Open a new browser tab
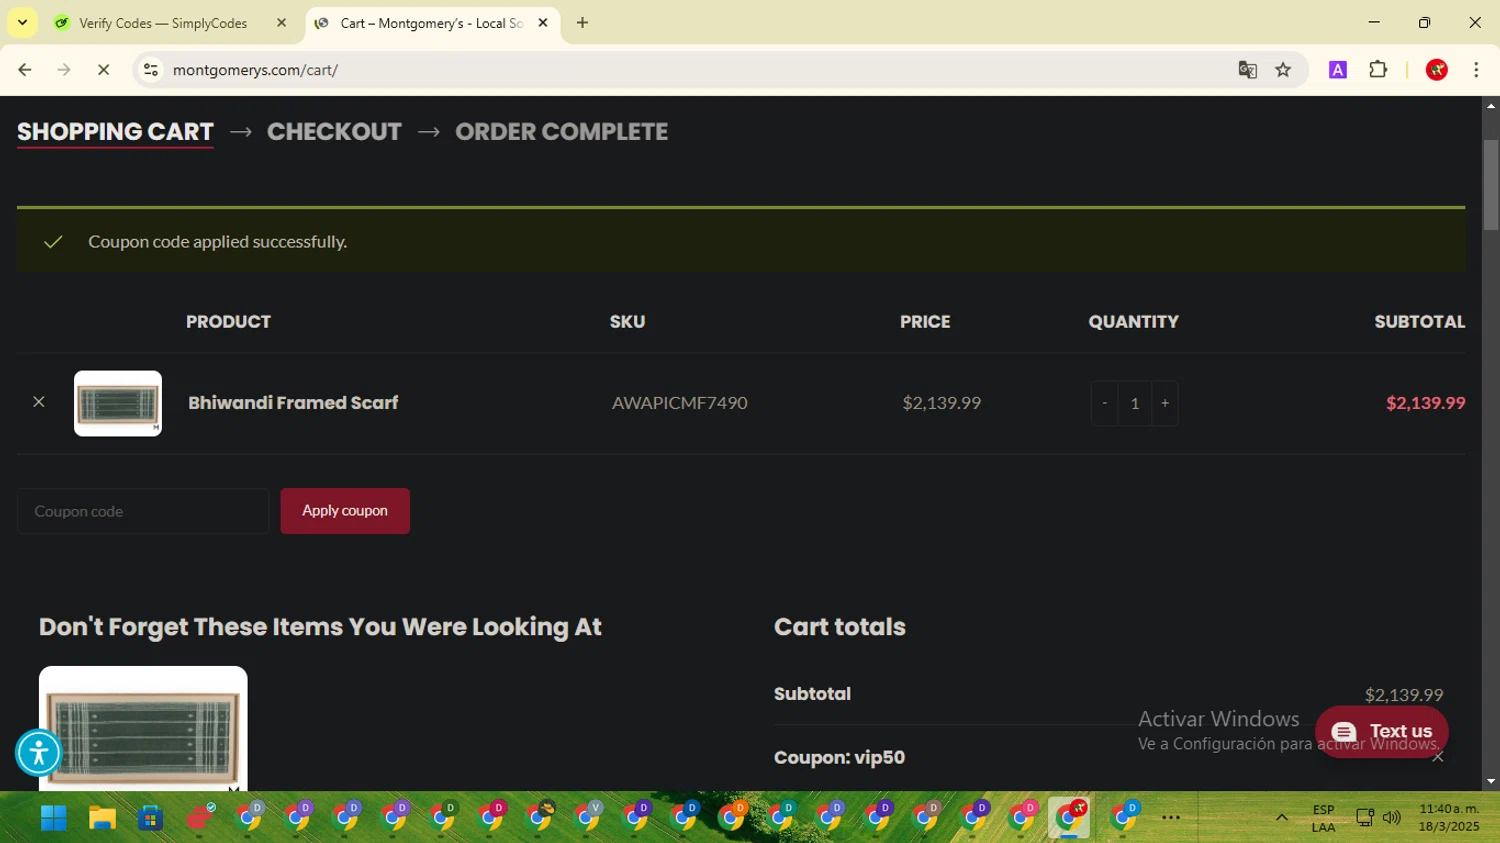 [583, 23]
